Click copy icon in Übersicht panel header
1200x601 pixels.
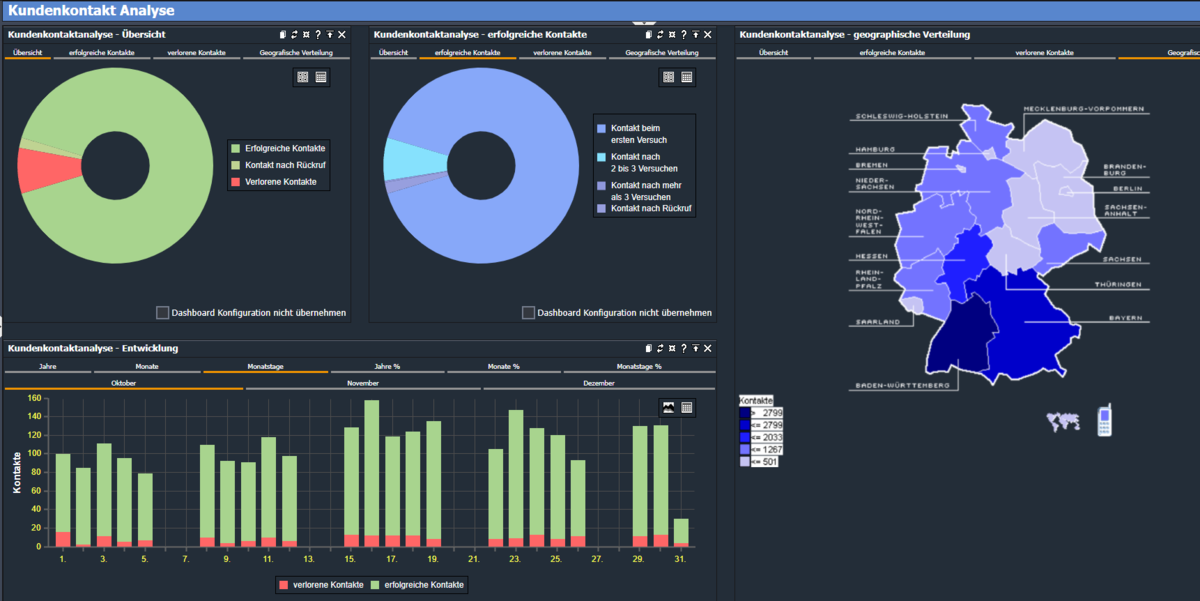pyautogui.click(x=282, y=35)
